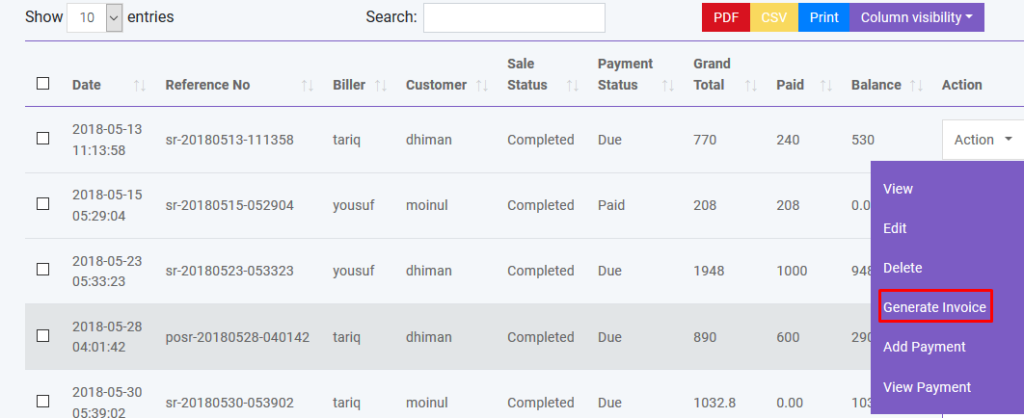Sort by Customer column arrows
The width and height of the screenshot is (1024, 418).
(482, 86)
